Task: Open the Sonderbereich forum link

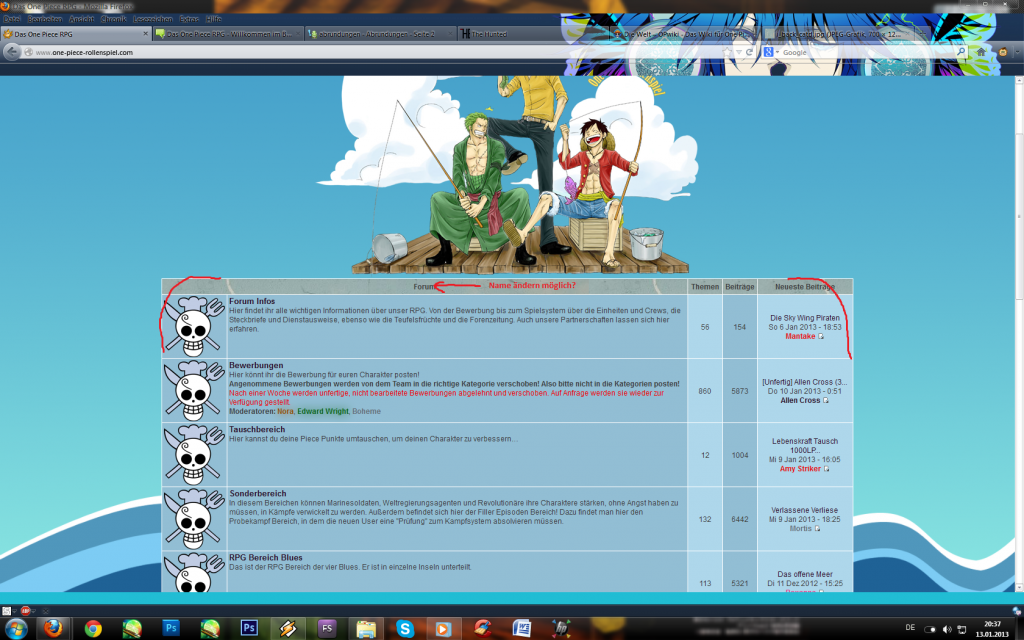Action: pos(258,493)
